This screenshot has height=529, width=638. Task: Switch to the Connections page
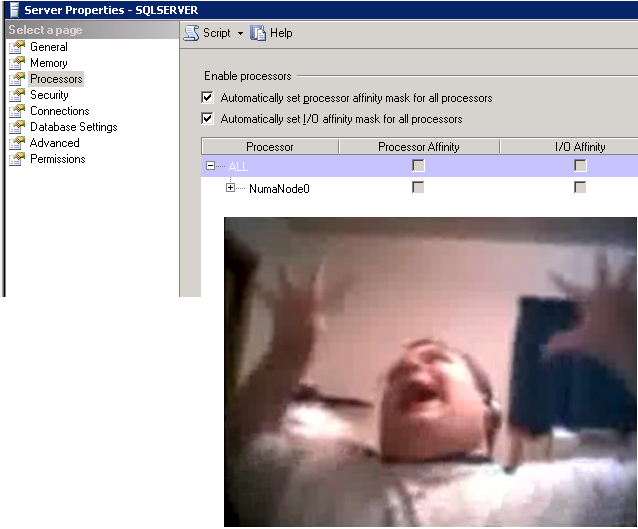[60, 111]
